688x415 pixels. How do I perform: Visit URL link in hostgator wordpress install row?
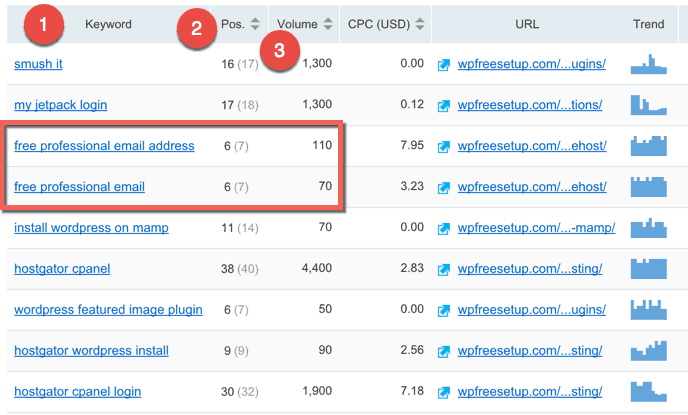[x=530, y=351]
